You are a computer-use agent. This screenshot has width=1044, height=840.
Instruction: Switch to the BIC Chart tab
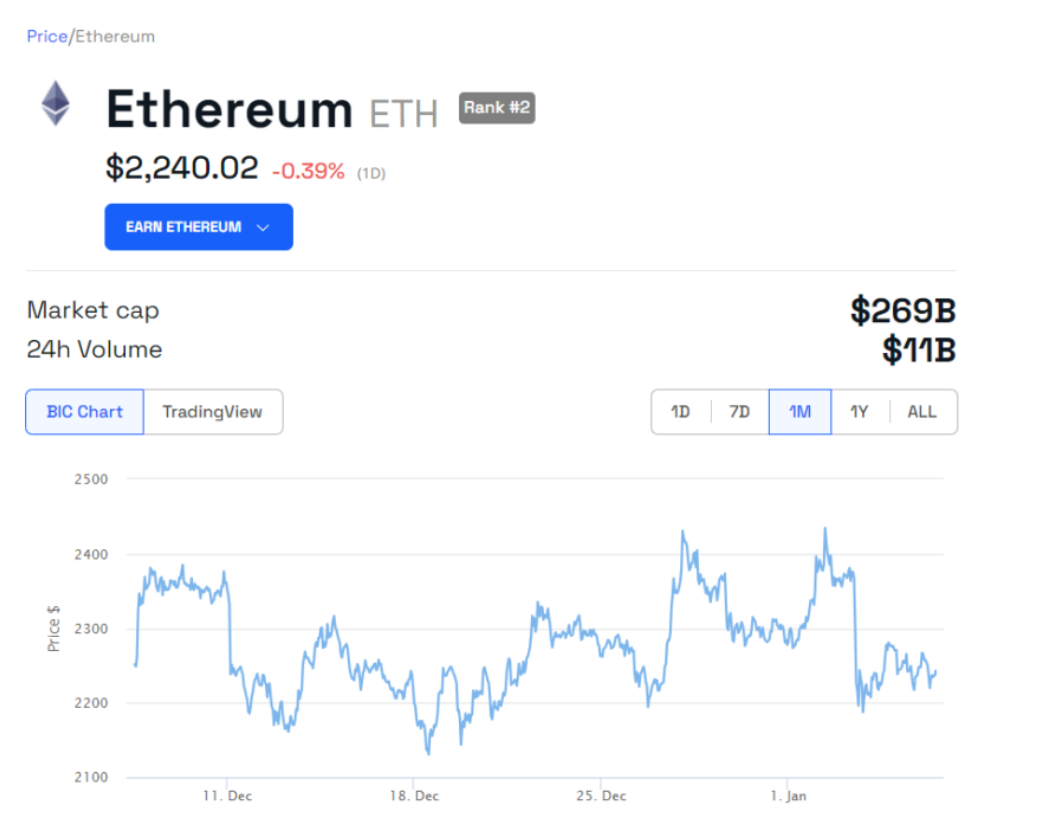[85, 412]
